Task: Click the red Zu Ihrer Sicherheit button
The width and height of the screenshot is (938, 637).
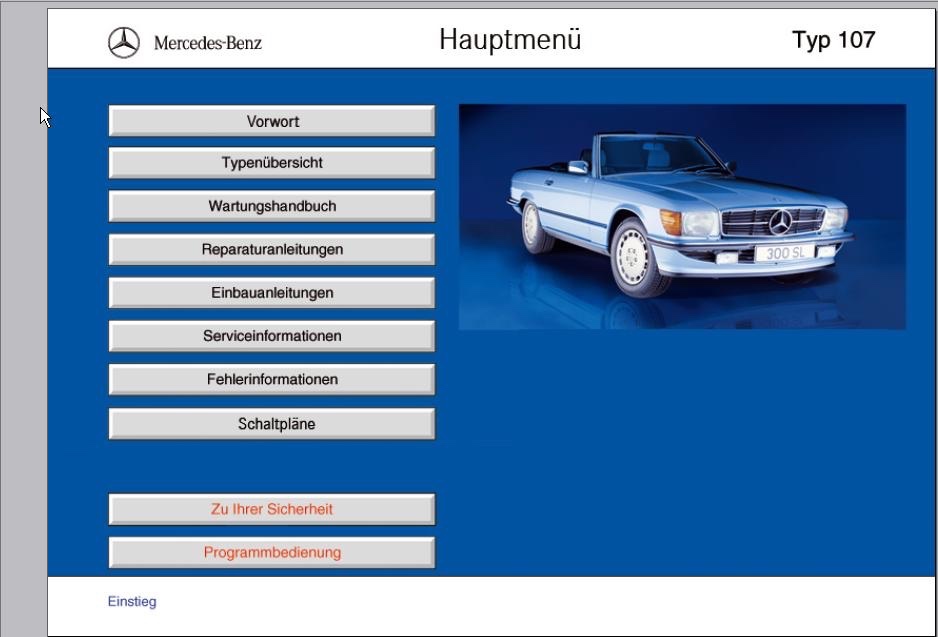Action: click(272, 510)
